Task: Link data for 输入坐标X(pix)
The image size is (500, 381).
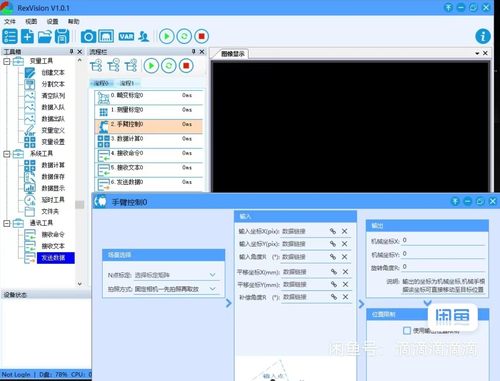Action: tap(333, 231)
